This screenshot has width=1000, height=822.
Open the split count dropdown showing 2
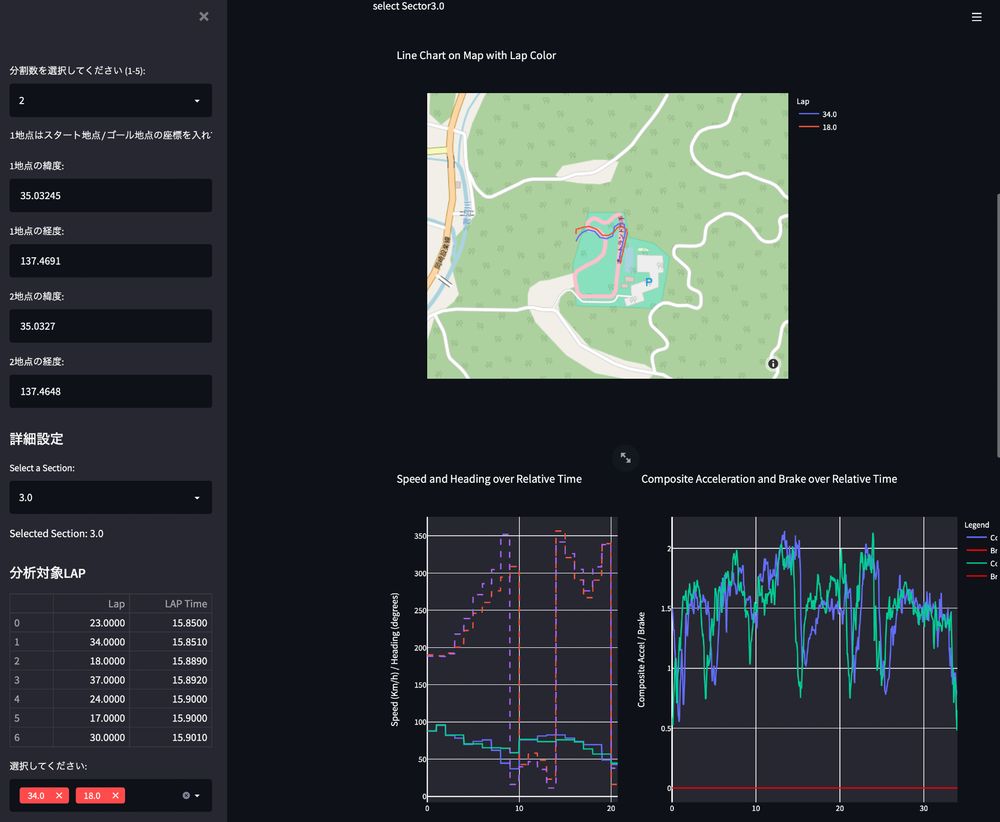[110, 100]
